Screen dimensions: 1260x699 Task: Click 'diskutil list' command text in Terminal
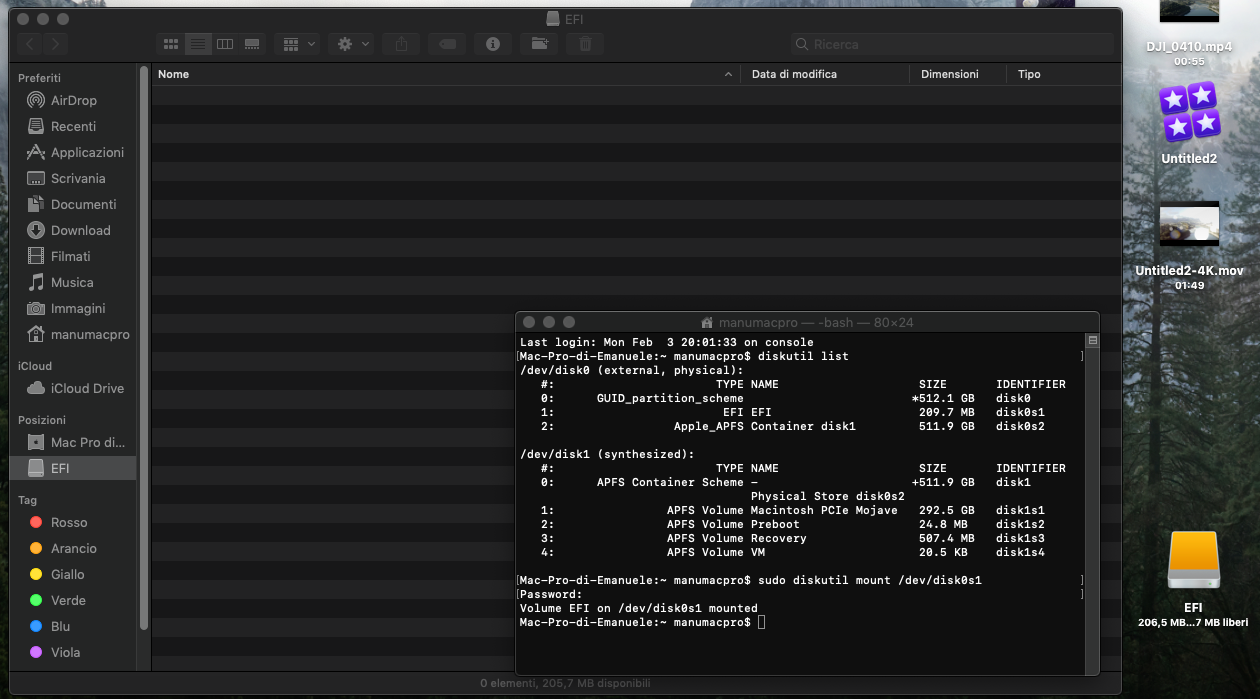pos(803,356)
